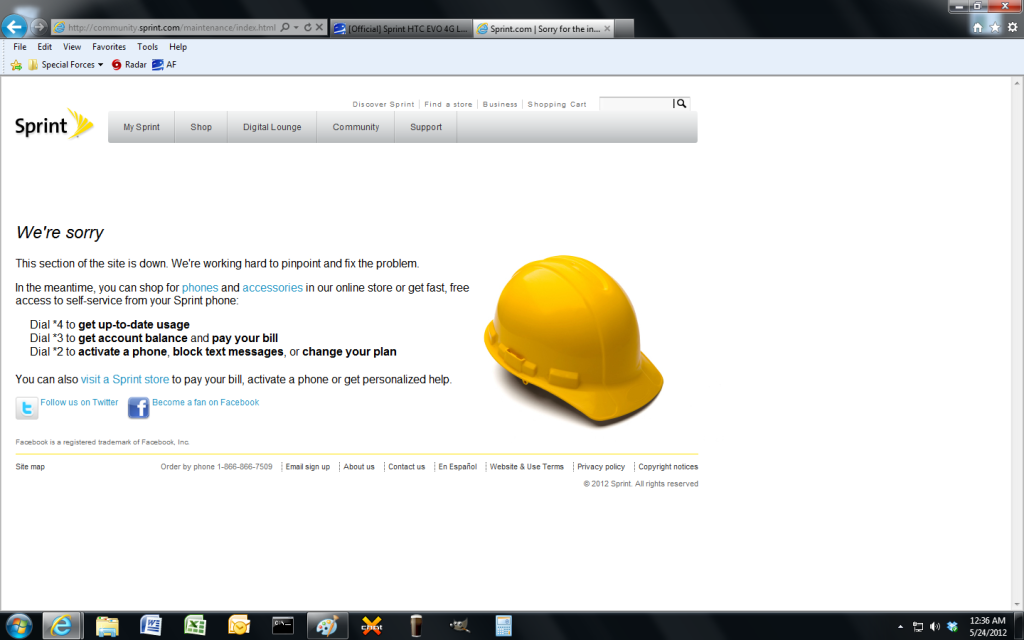Viewport: 1024px width, 640px height.
Task: Launch Microsoft Excel from the taskbar
Action: pyautogui.click(x=195, y=626)
